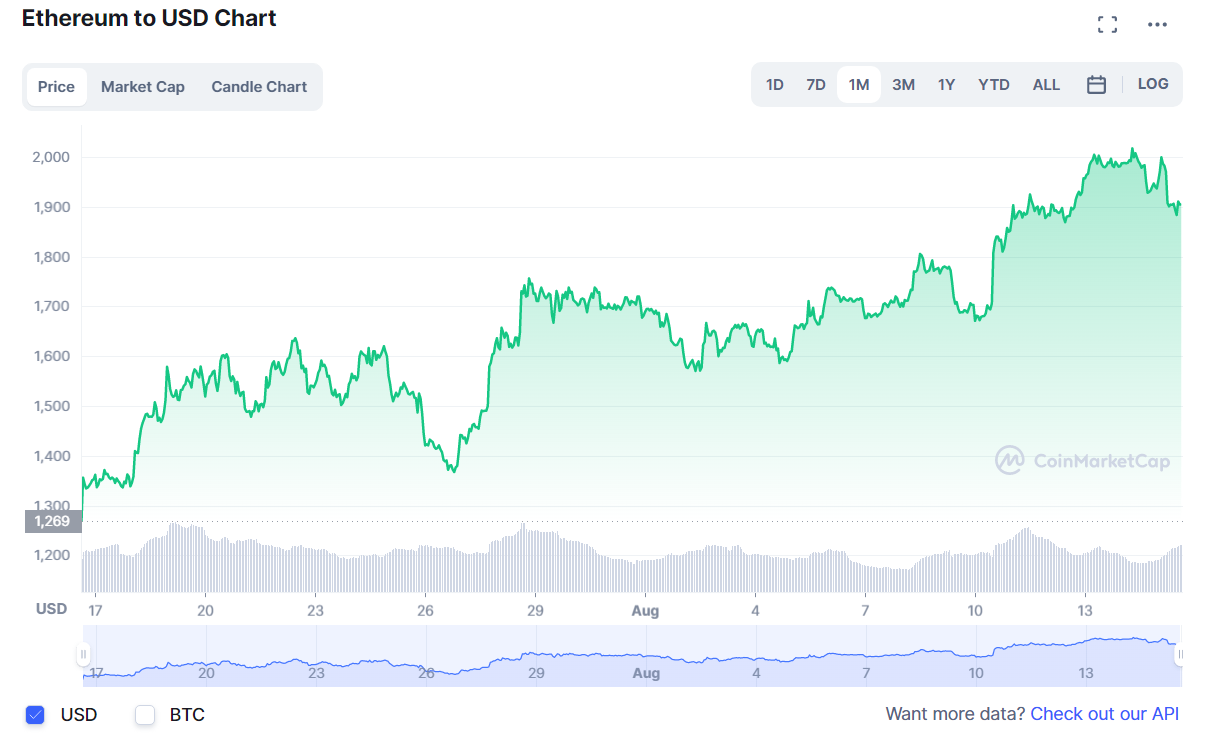1206x746 pixels.
Task: Expand the chart to fullscreen
Action: tap(1107, 23)
